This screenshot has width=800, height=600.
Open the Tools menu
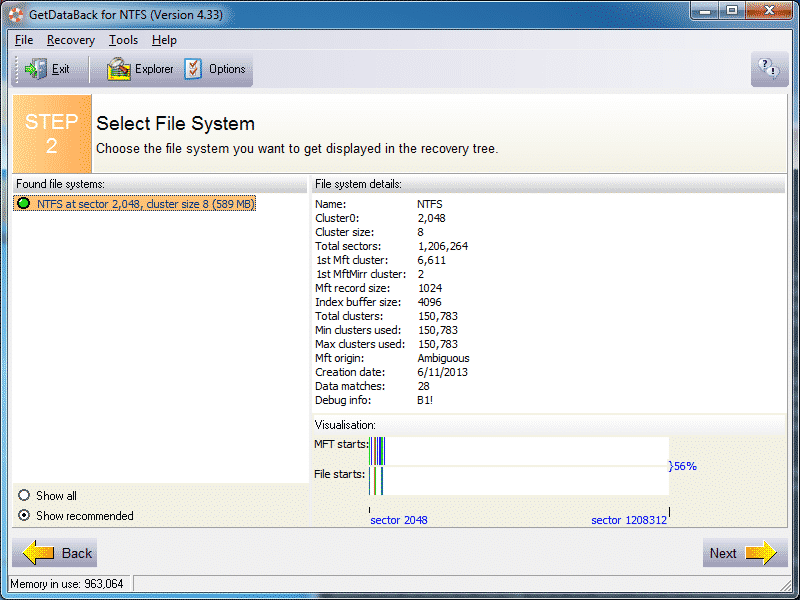coord(123,40)
